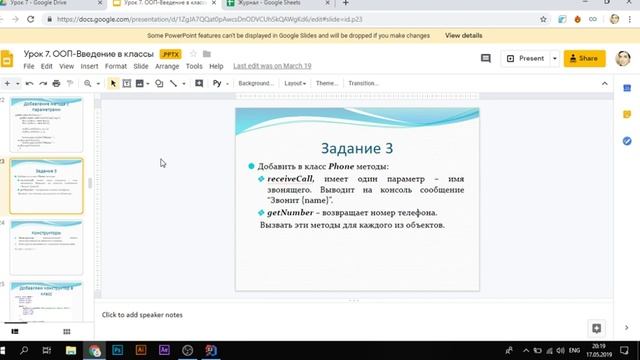
Task: Collapse the menus with the up chevron
Action: [x=604, y=83]
